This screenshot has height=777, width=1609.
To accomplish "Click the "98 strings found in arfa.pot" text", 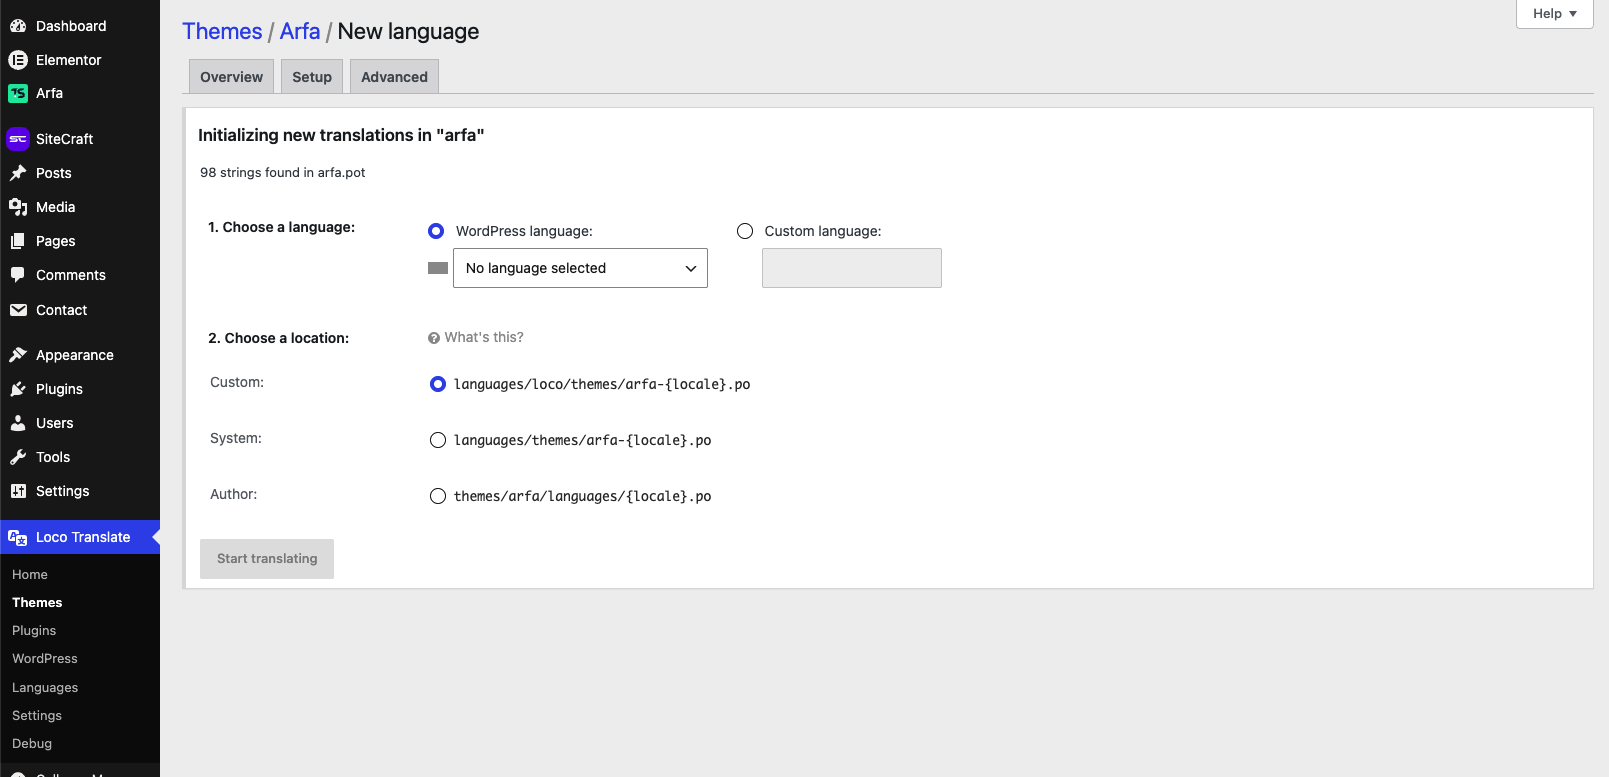I will (x=283, y=172).
